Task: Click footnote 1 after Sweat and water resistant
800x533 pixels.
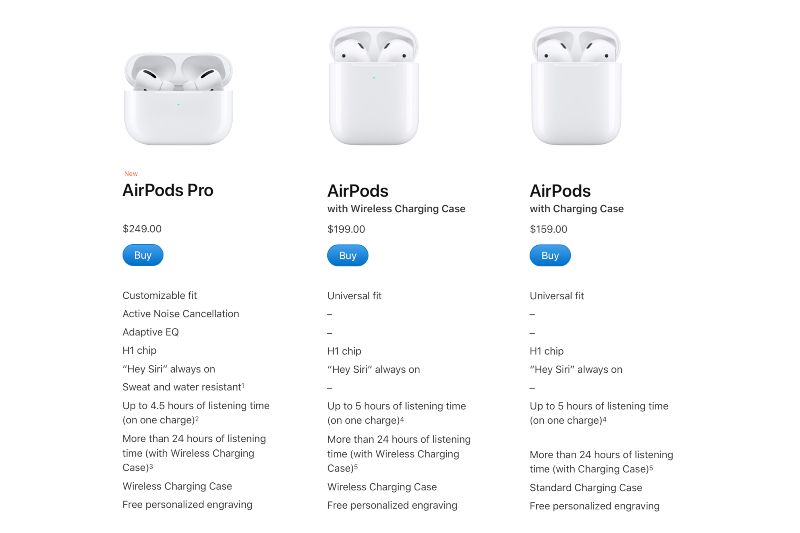Action: 243,385
